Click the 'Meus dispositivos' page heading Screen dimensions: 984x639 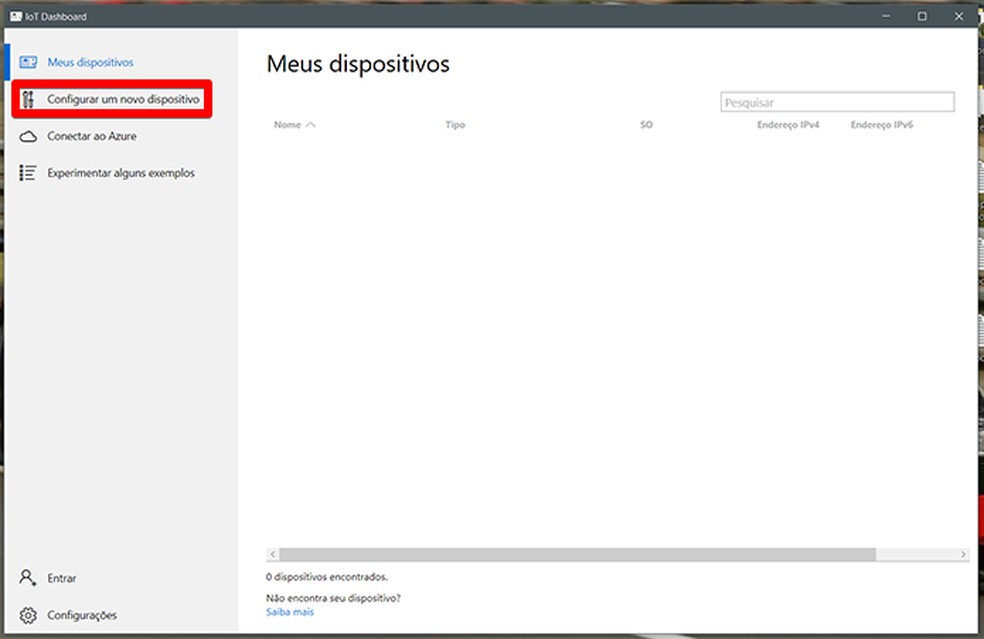pyautogui.click(x=358, y=64)
